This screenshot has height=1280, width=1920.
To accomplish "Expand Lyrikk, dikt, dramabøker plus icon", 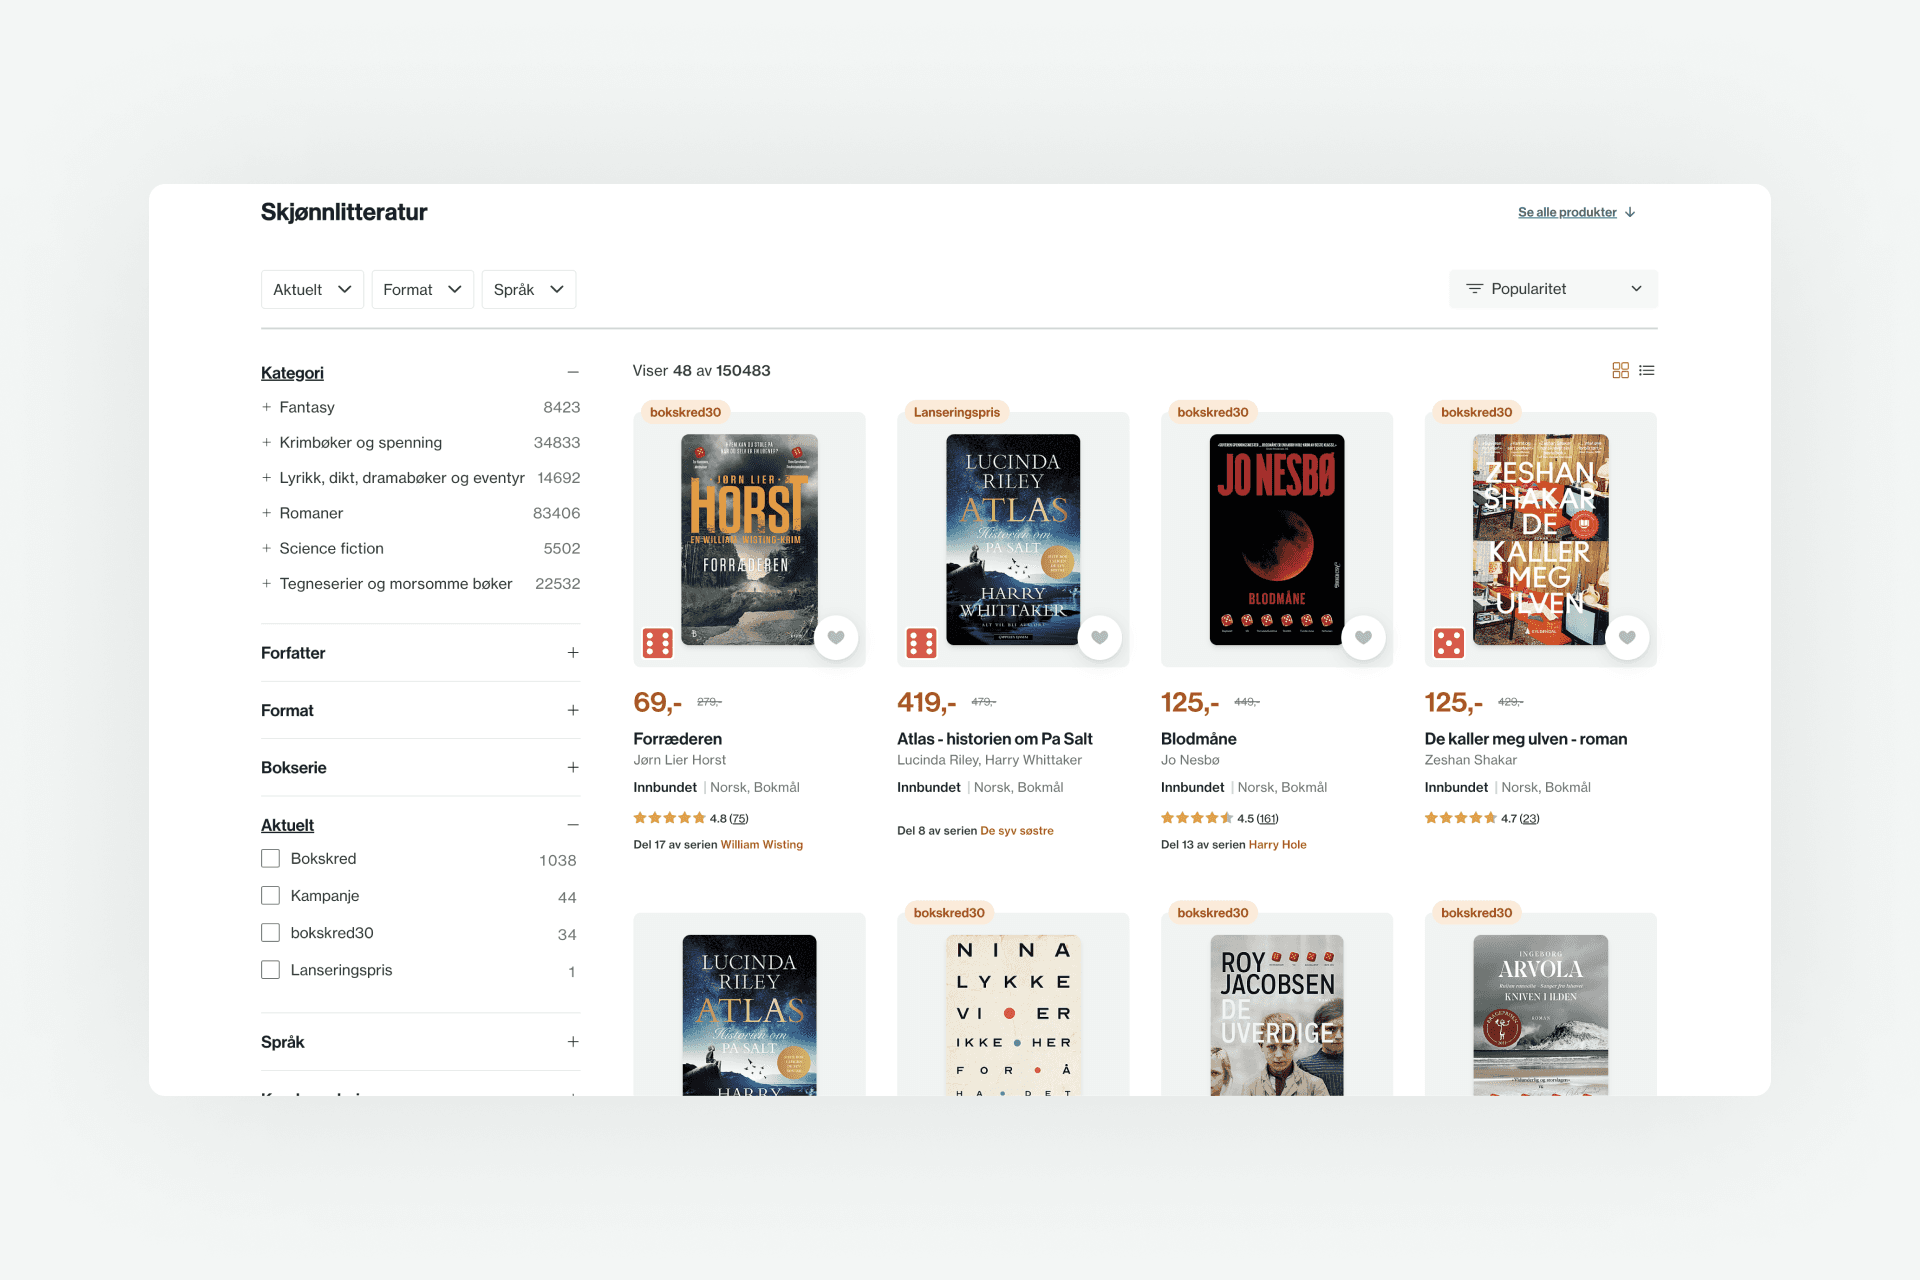I will (266, 478).
